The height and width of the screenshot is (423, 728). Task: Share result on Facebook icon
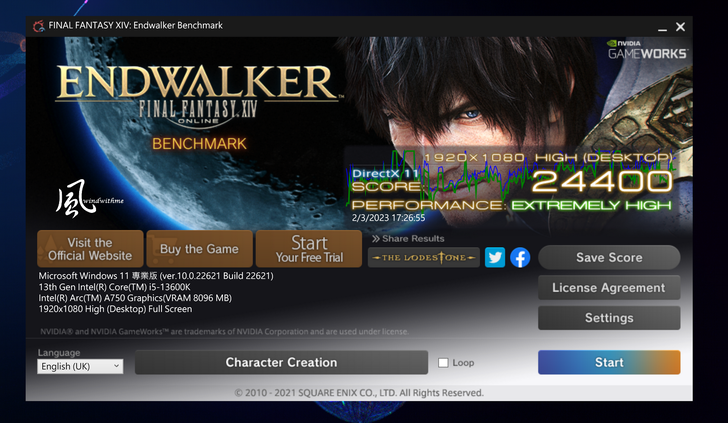(520, 257)
